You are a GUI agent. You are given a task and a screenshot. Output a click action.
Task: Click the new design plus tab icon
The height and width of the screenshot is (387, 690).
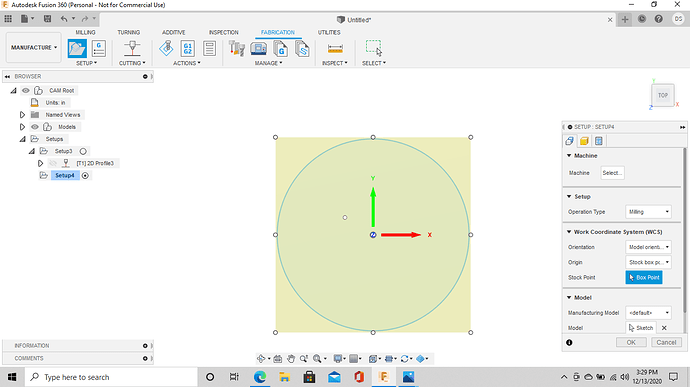625,19
